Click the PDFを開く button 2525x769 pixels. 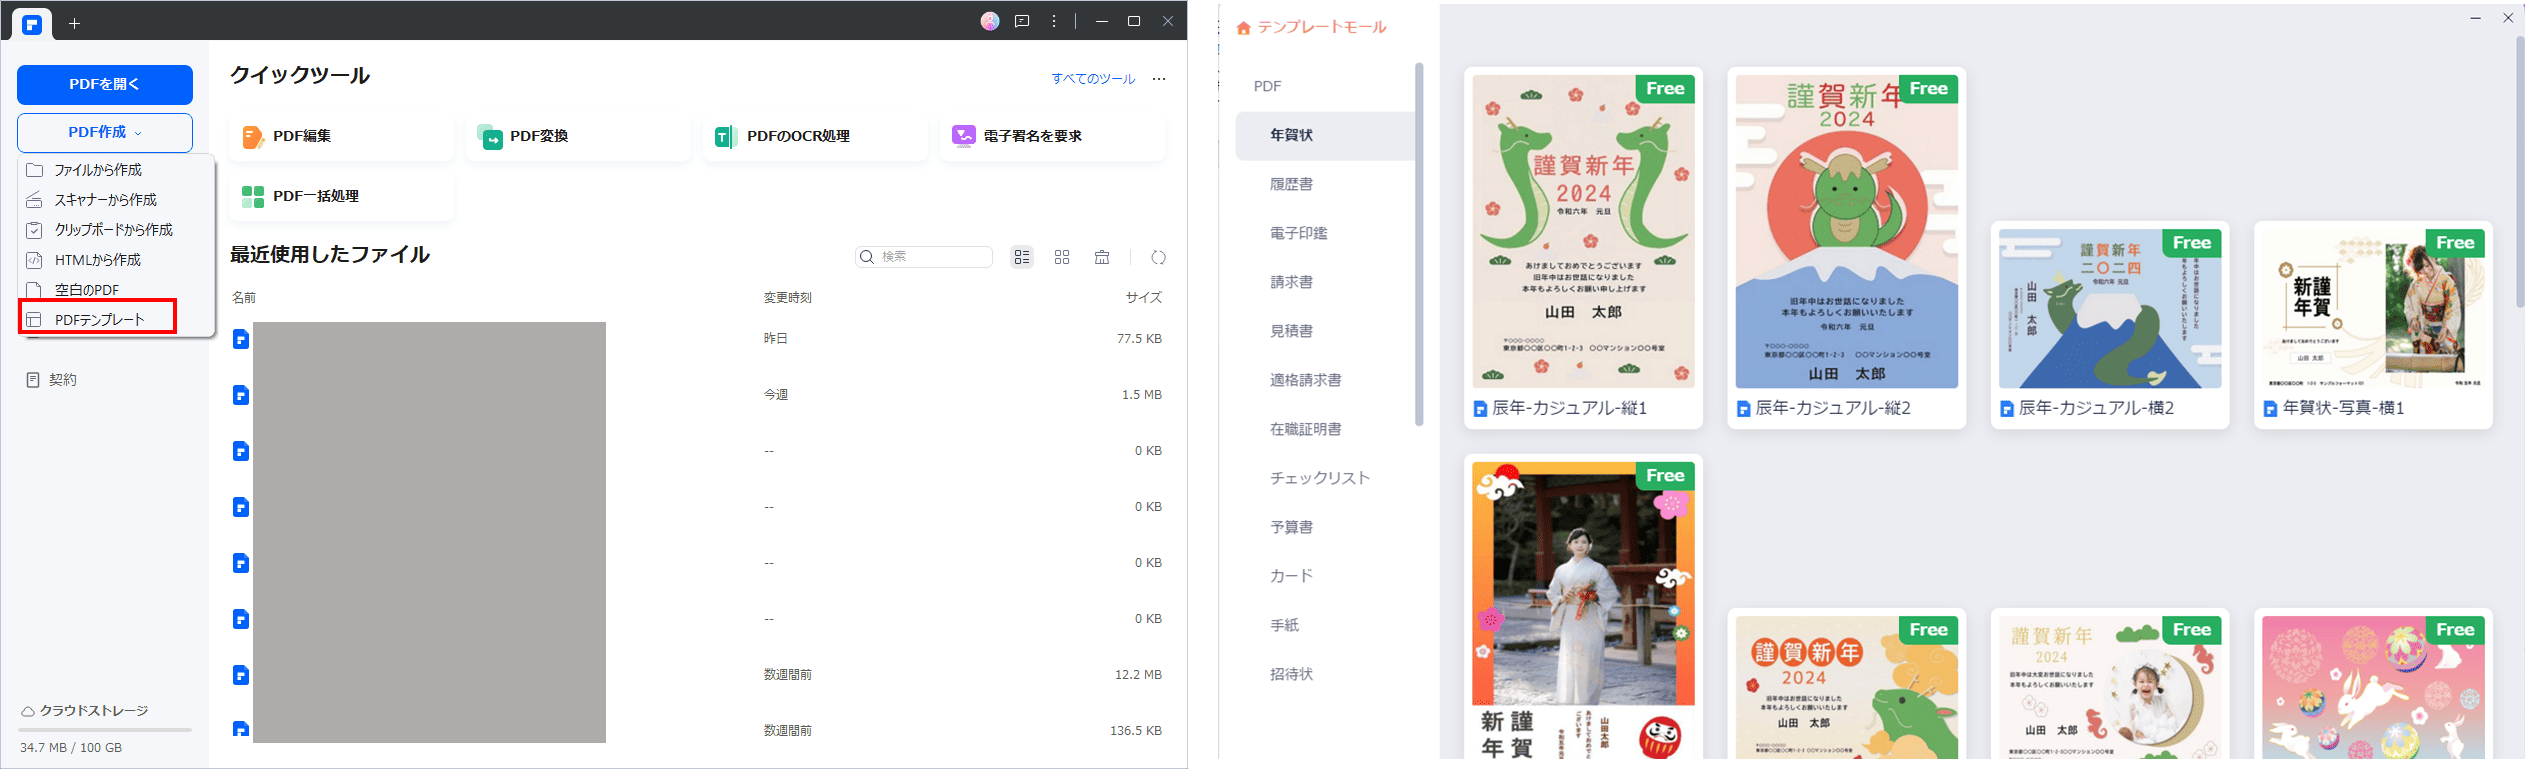point(105,85)
